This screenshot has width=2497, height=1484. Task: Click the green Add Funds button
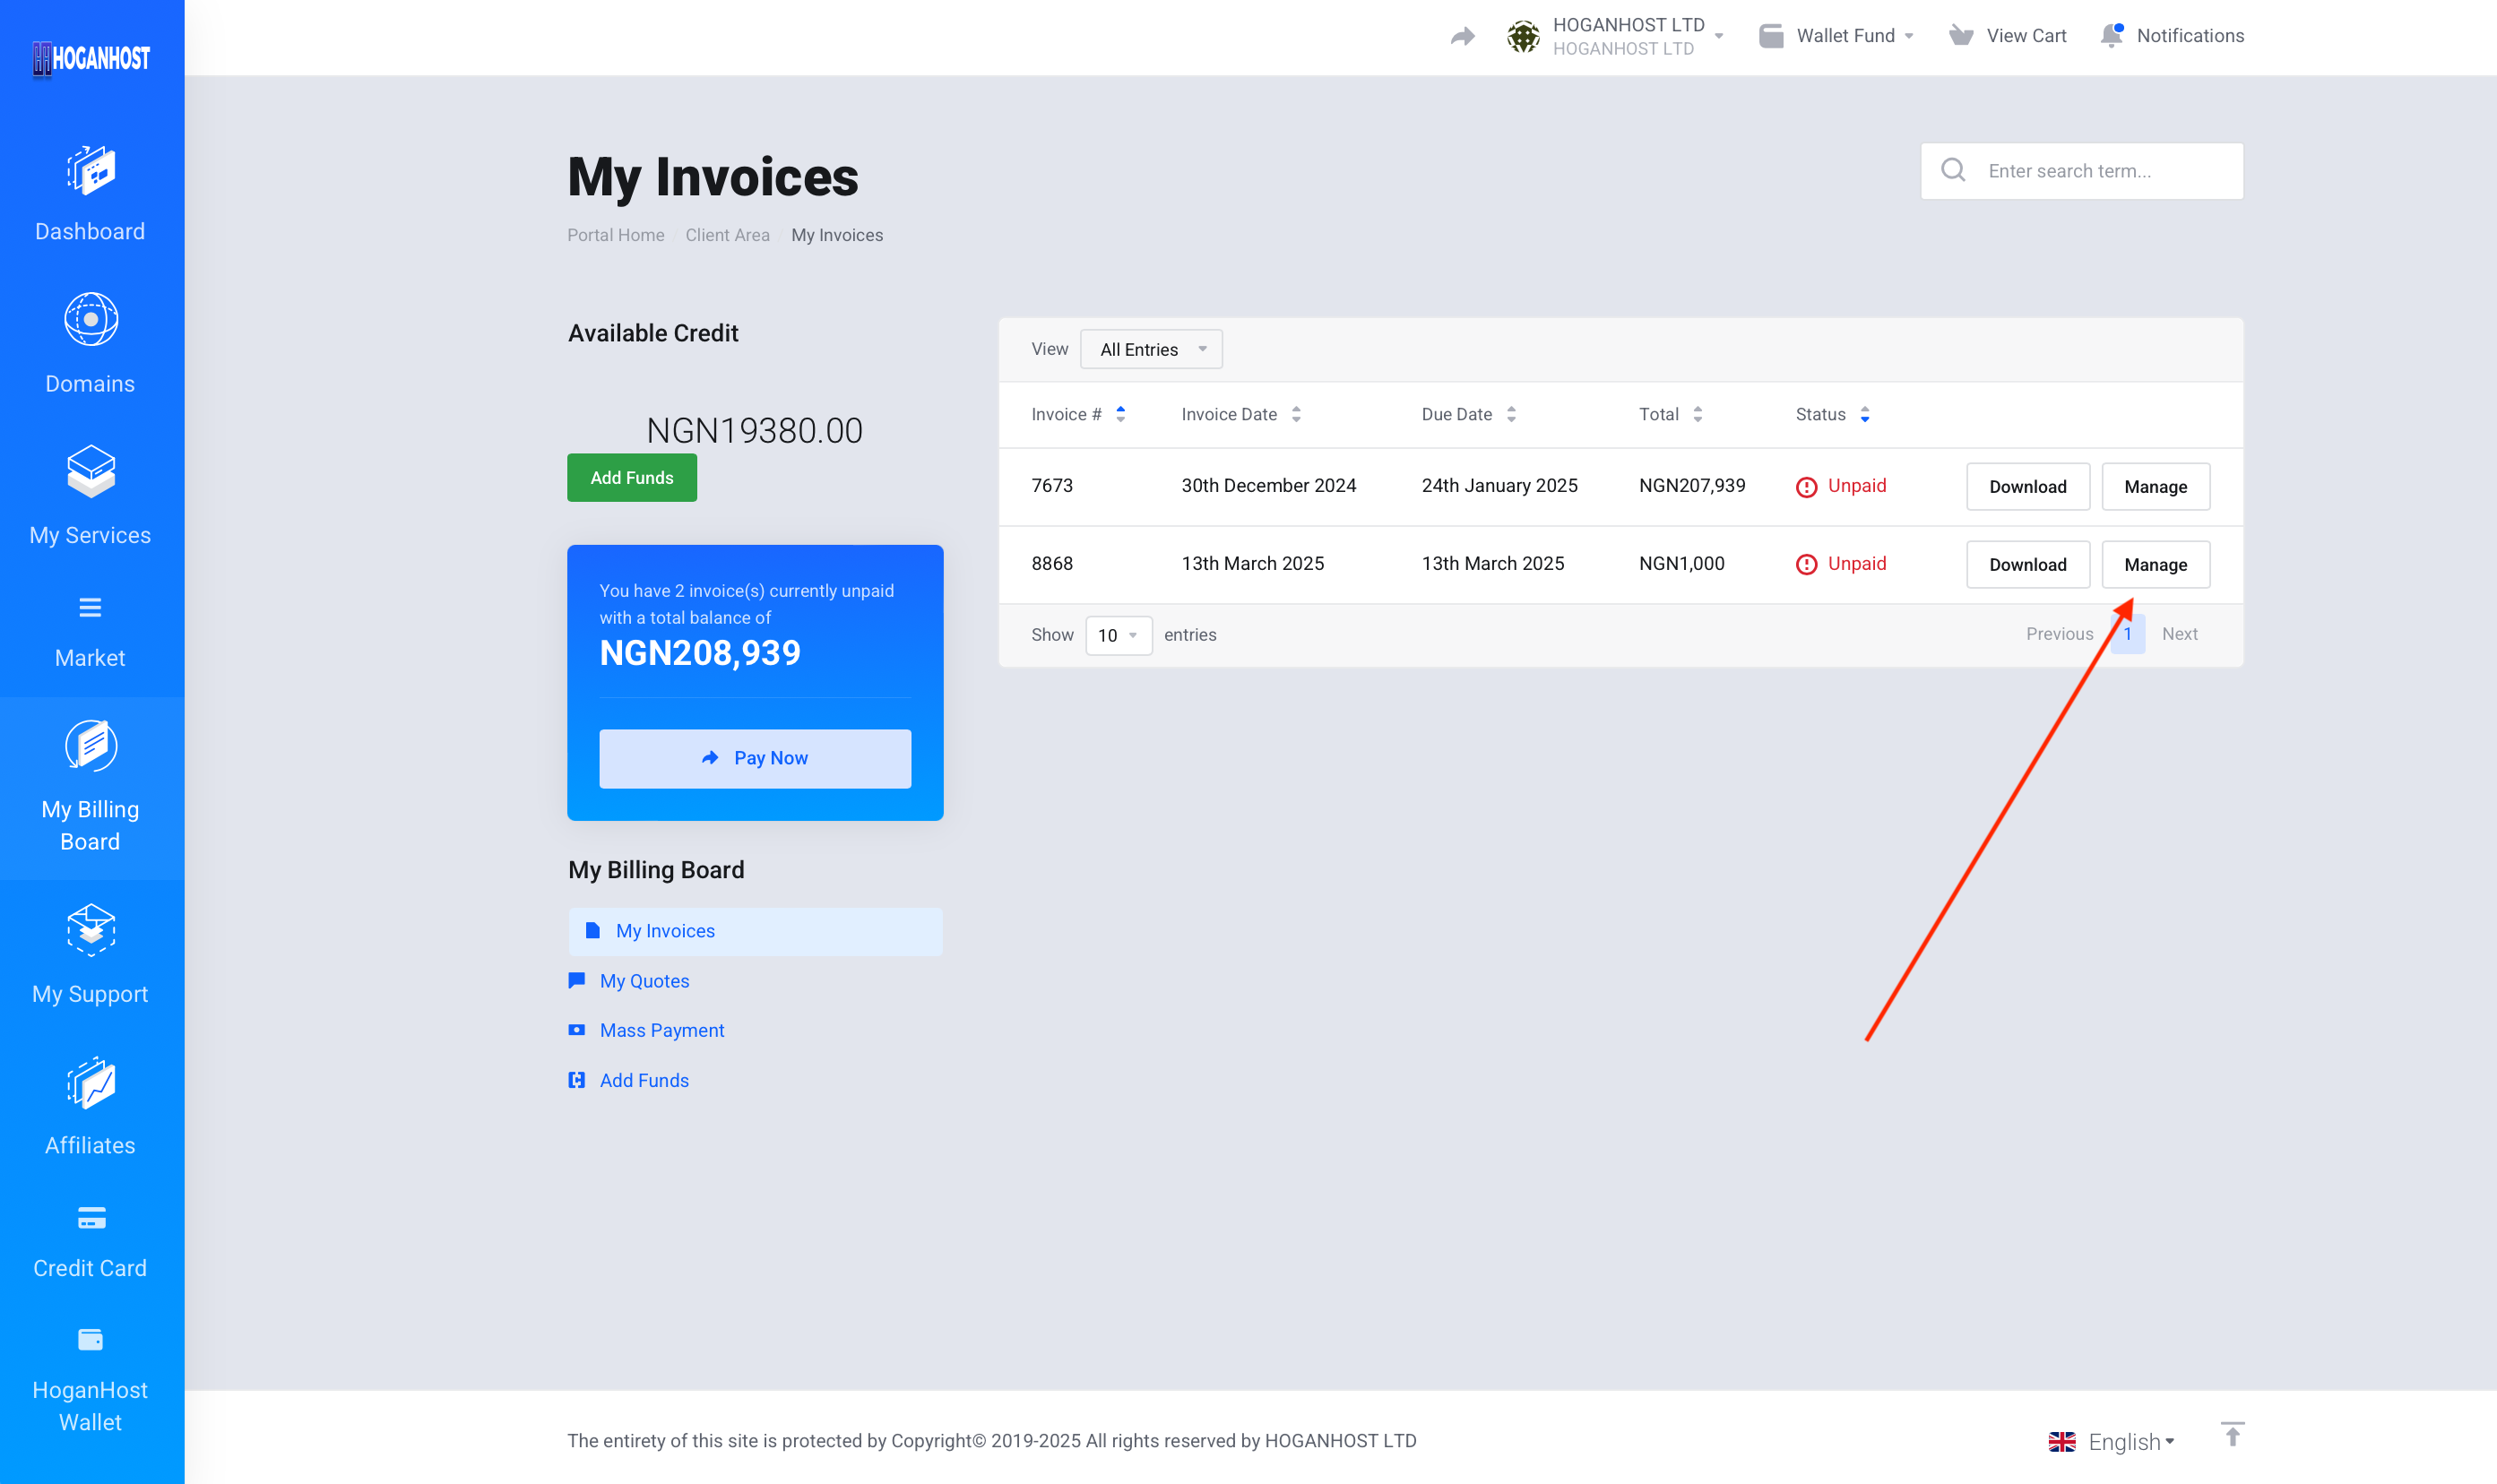[x=631, y=478]
